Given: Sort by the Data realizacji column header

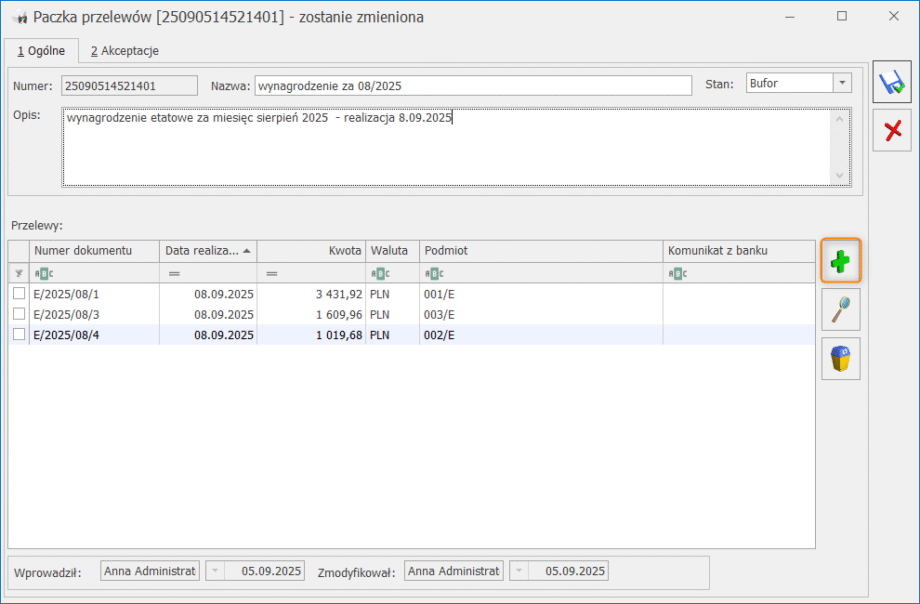Looking at the screenshot, I should [207, 250].
